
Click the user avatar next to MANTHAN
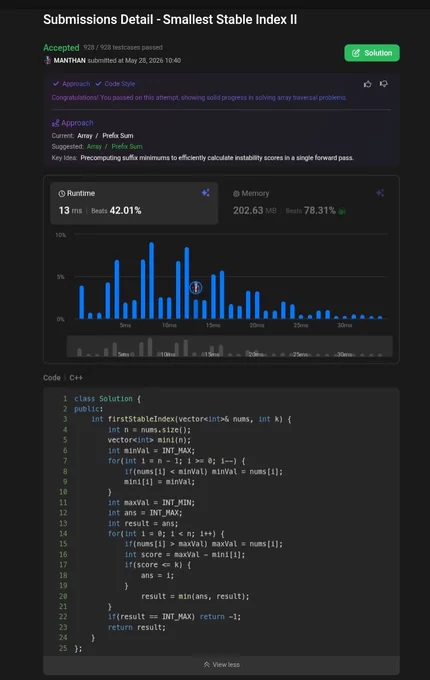48,60
